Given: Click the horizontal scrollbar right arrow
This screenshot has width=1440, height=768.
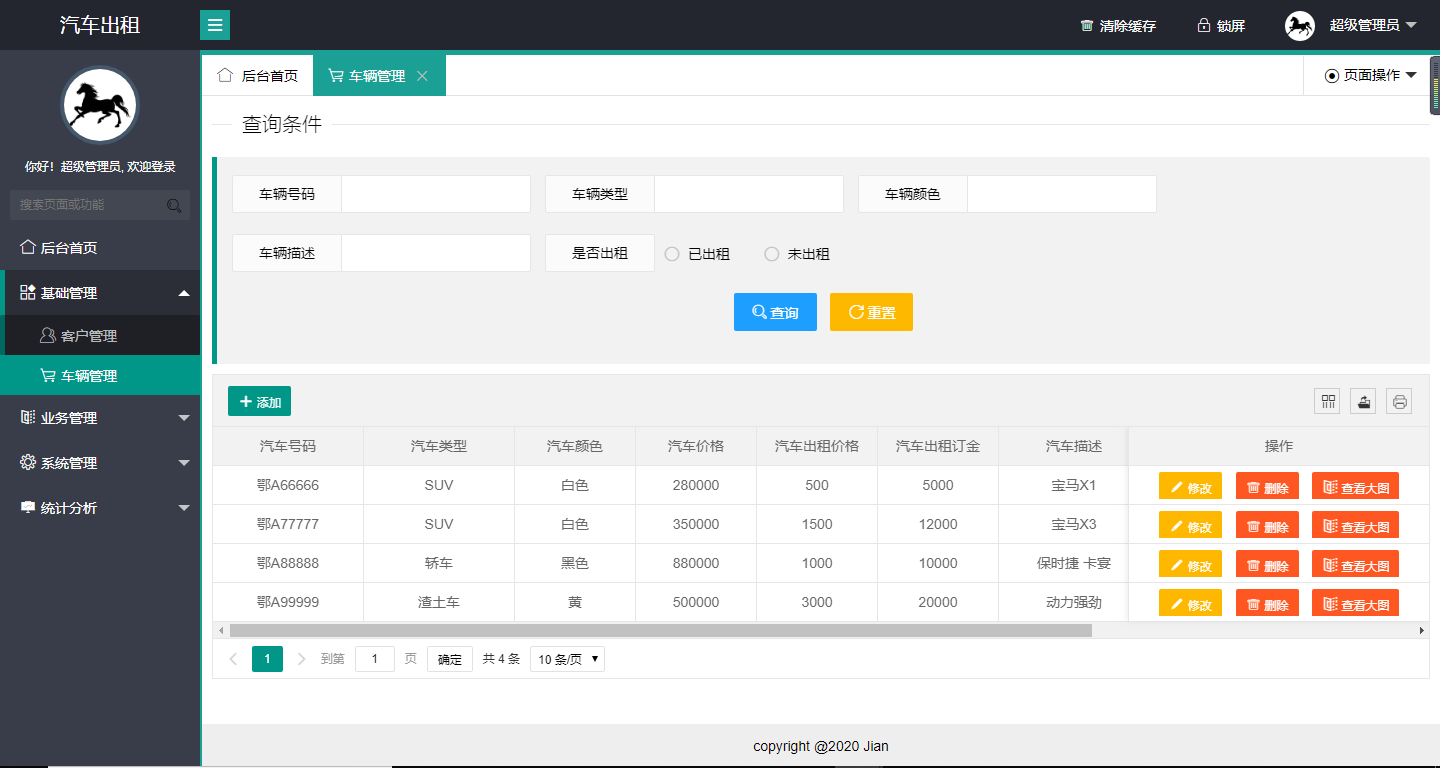Looking at the screenshot, I should tap(1422, 630).
